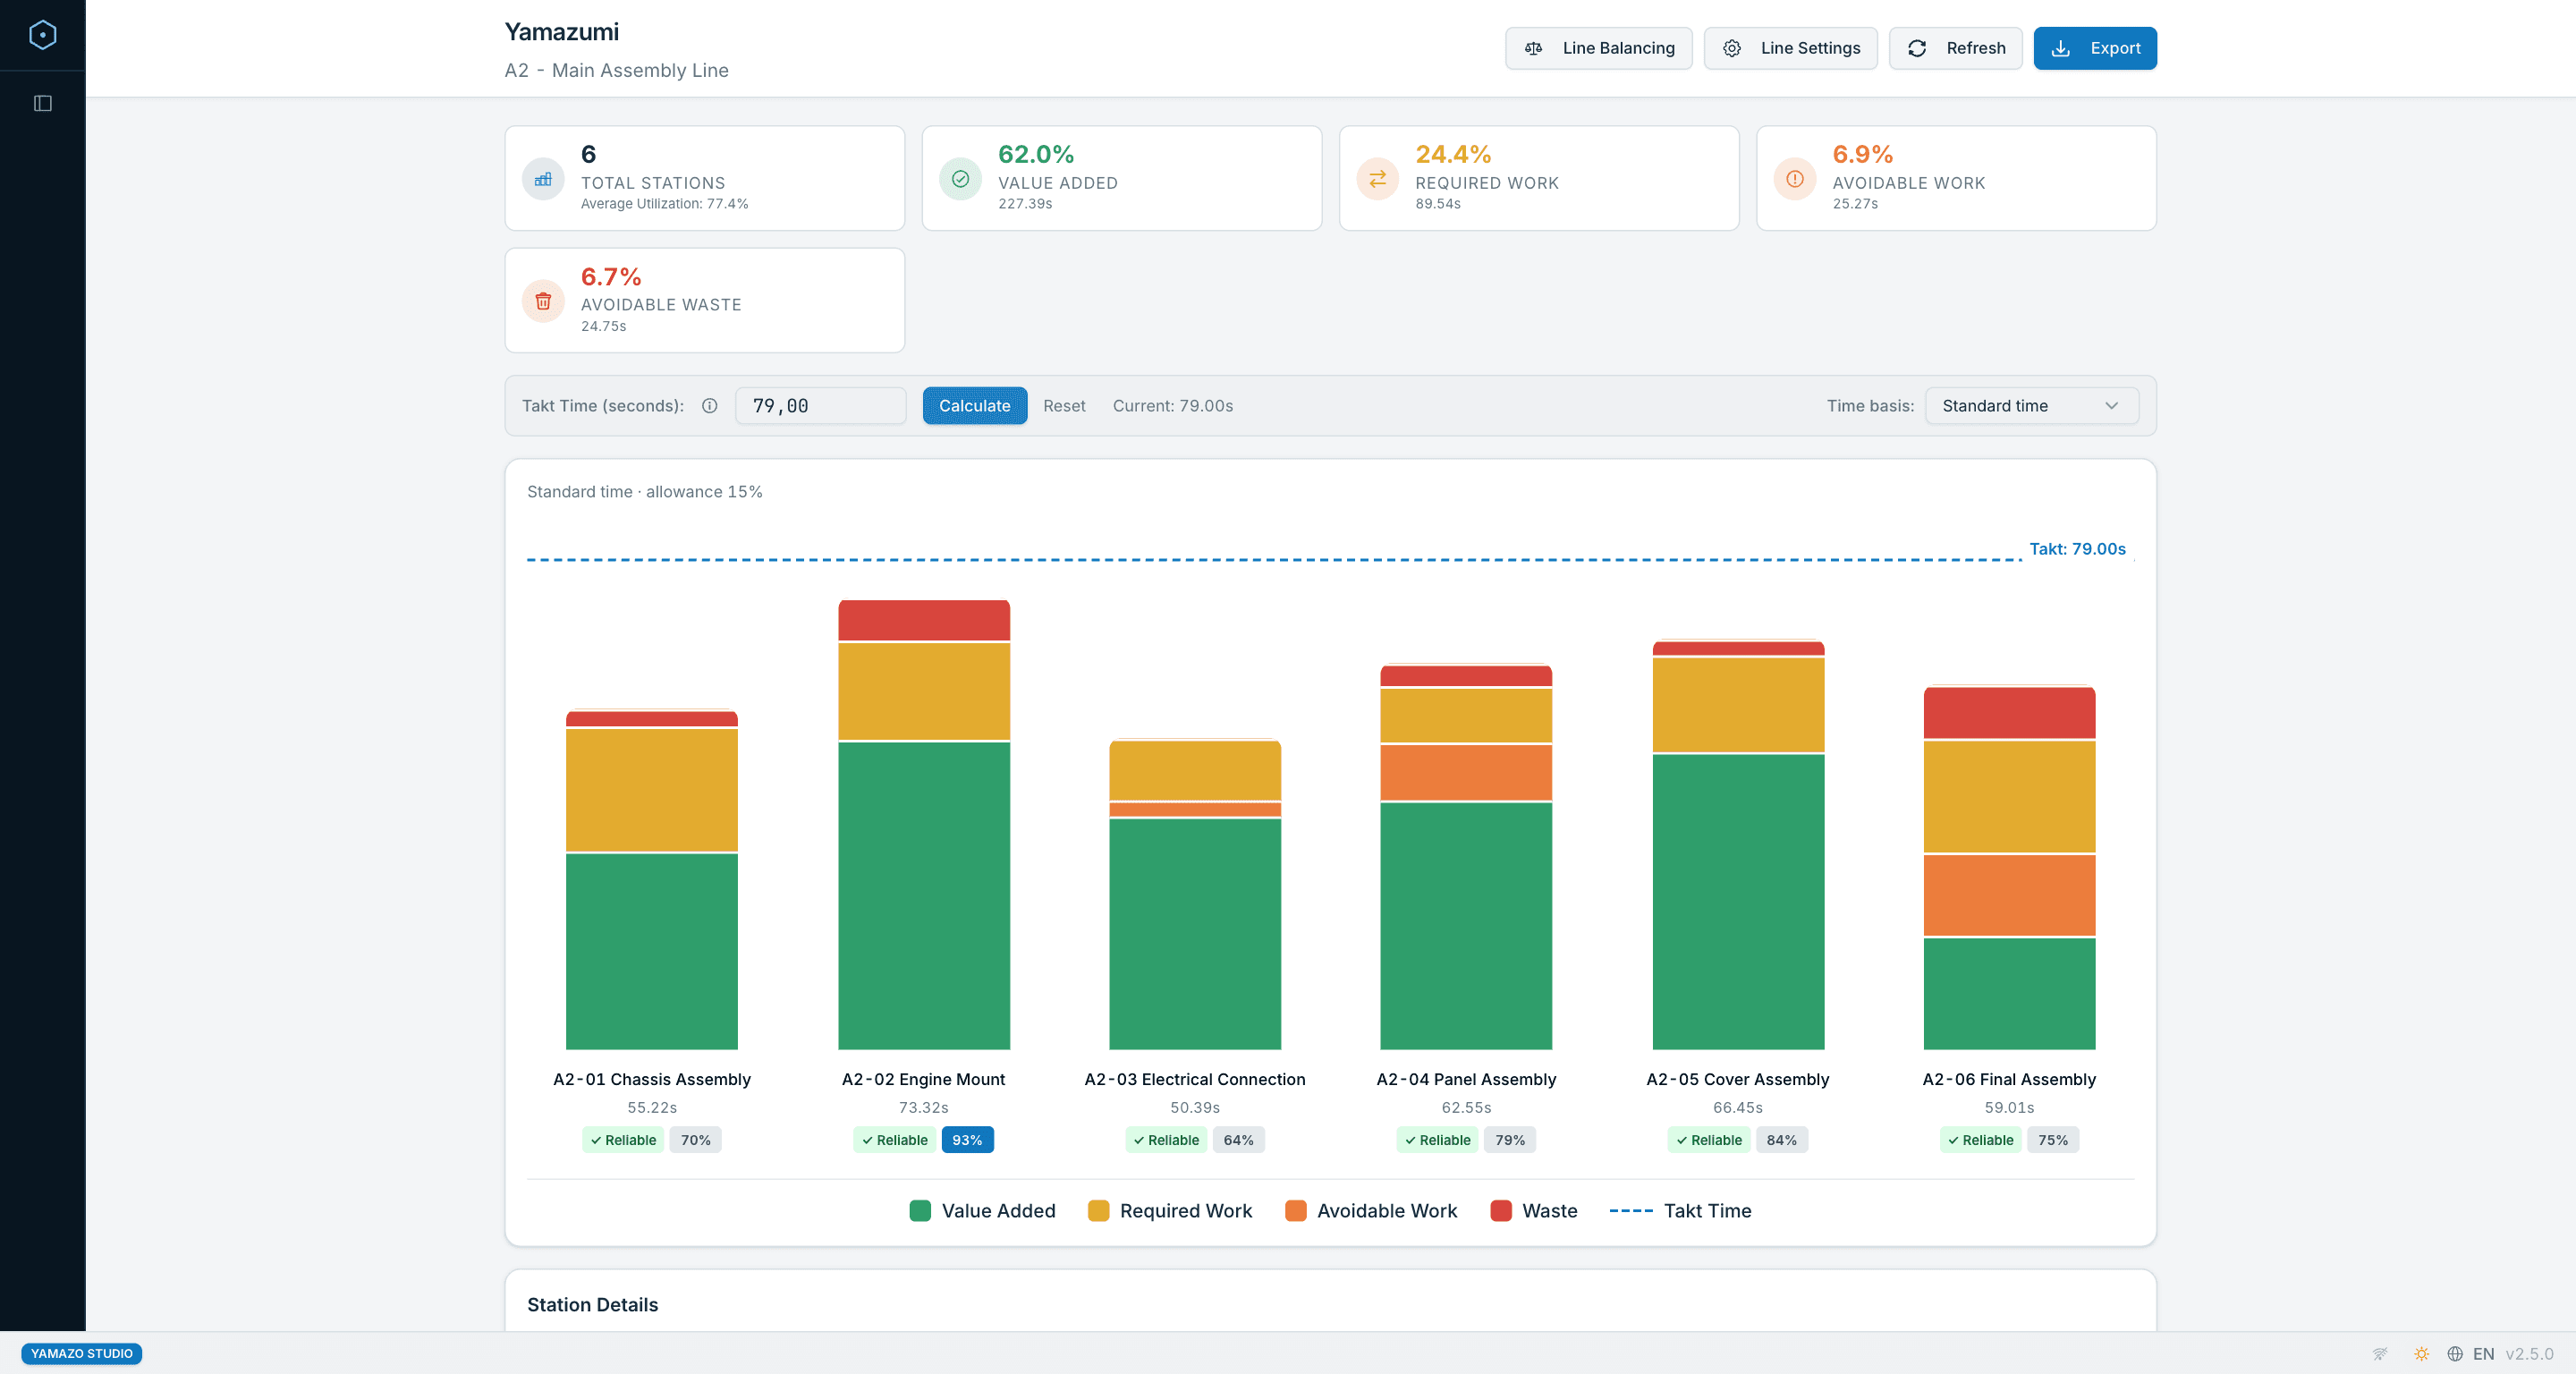Toggle Required Work legend swatch

click(1098, 1211)
